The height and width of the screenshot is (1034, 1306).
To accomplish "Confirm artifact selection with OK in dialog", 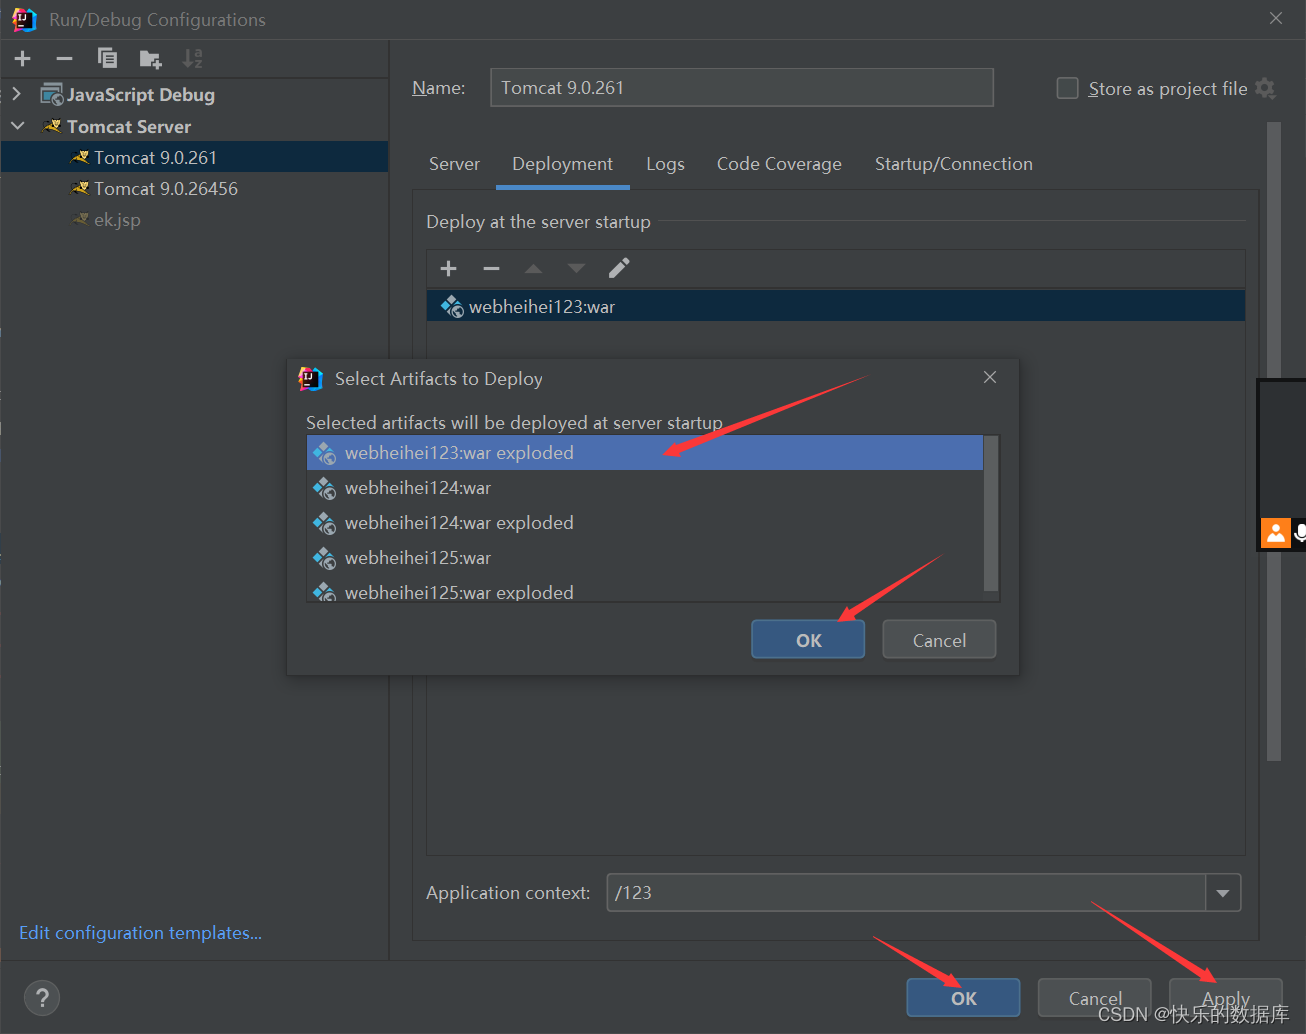I will 808,640.
